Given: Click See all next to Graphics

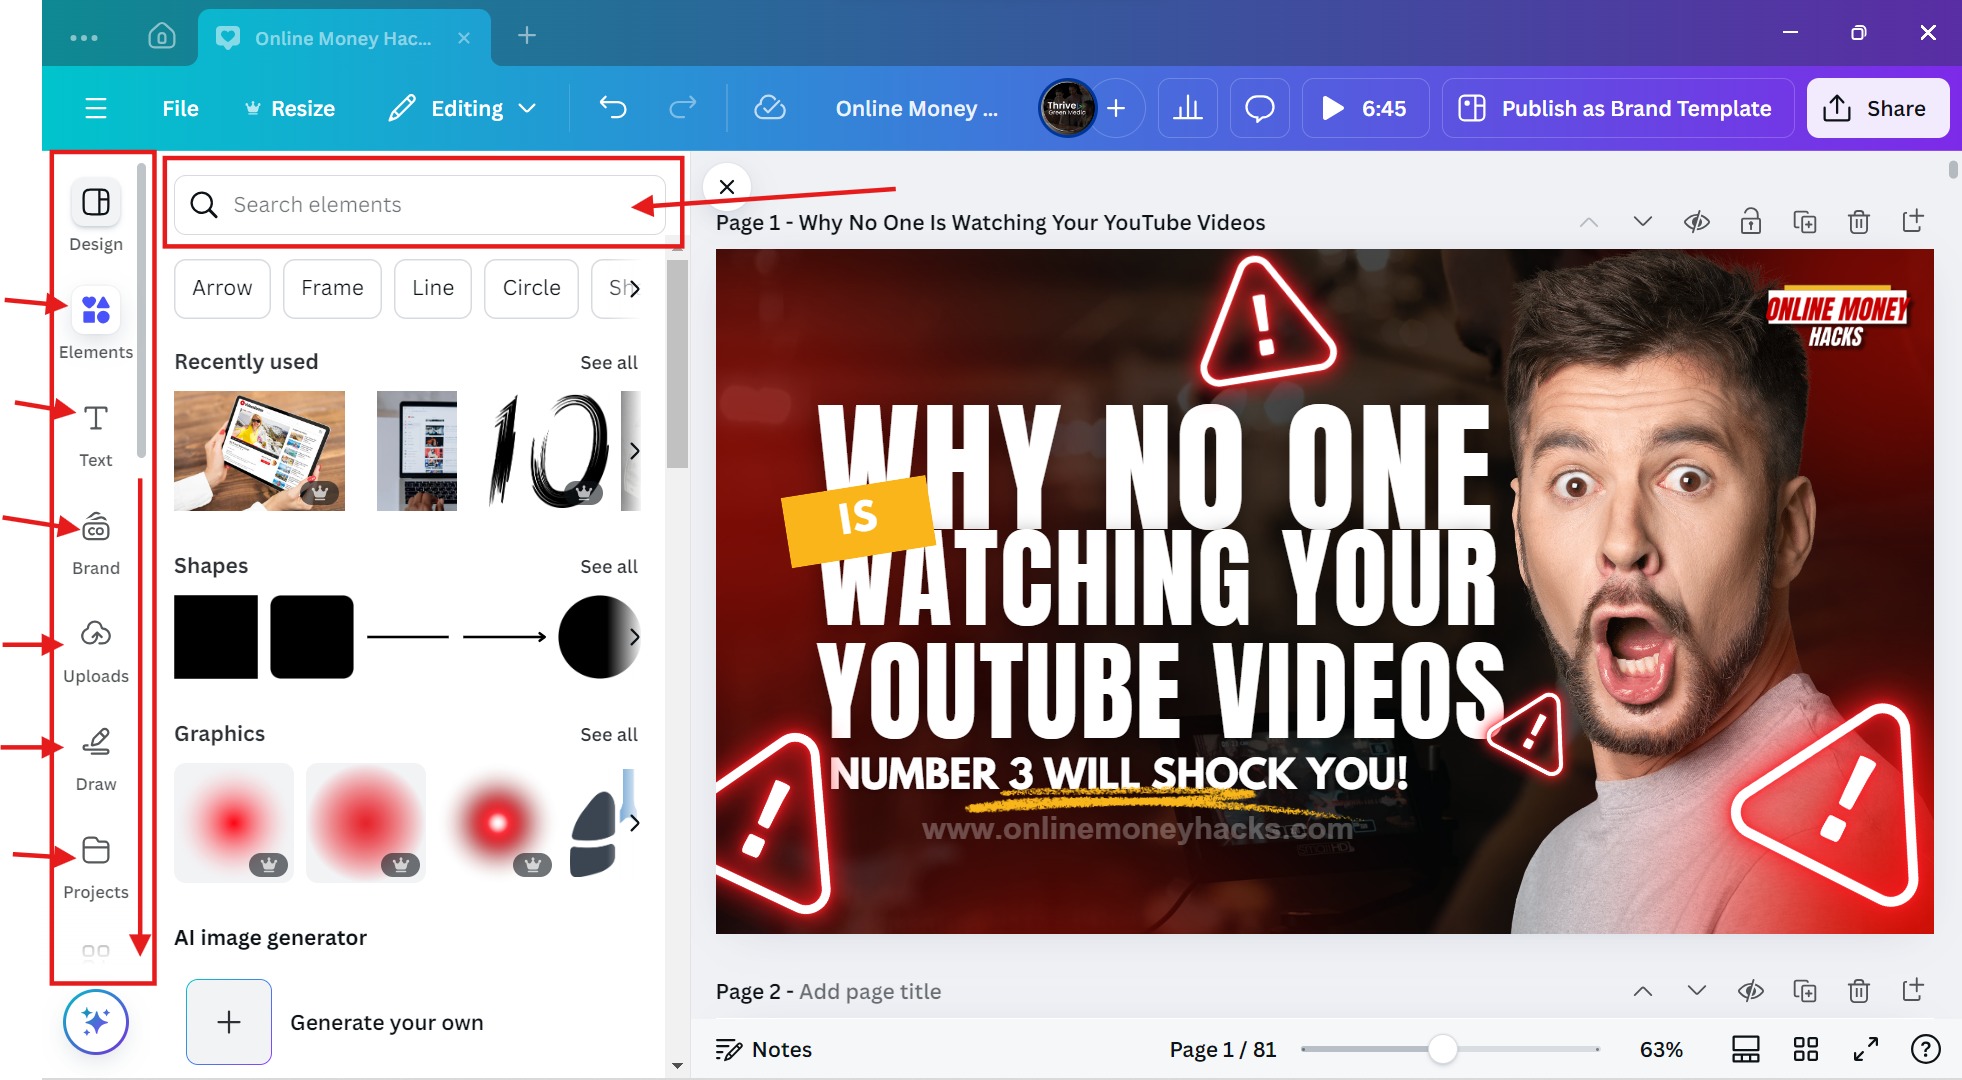Looking at the screenshot, I should click(x=608, y=735).
